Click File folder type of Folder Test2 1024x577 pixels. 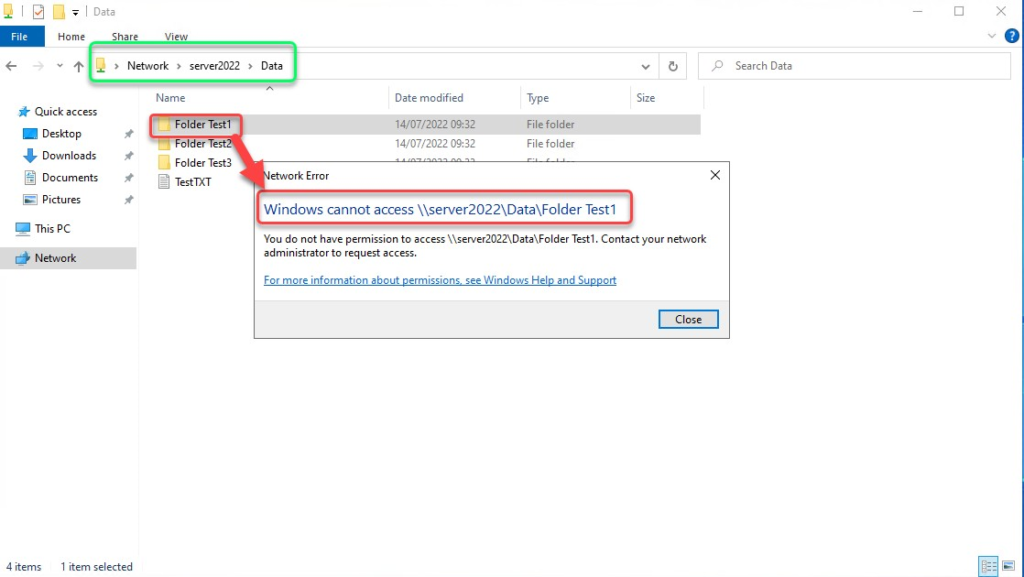[x=551, y=144]
